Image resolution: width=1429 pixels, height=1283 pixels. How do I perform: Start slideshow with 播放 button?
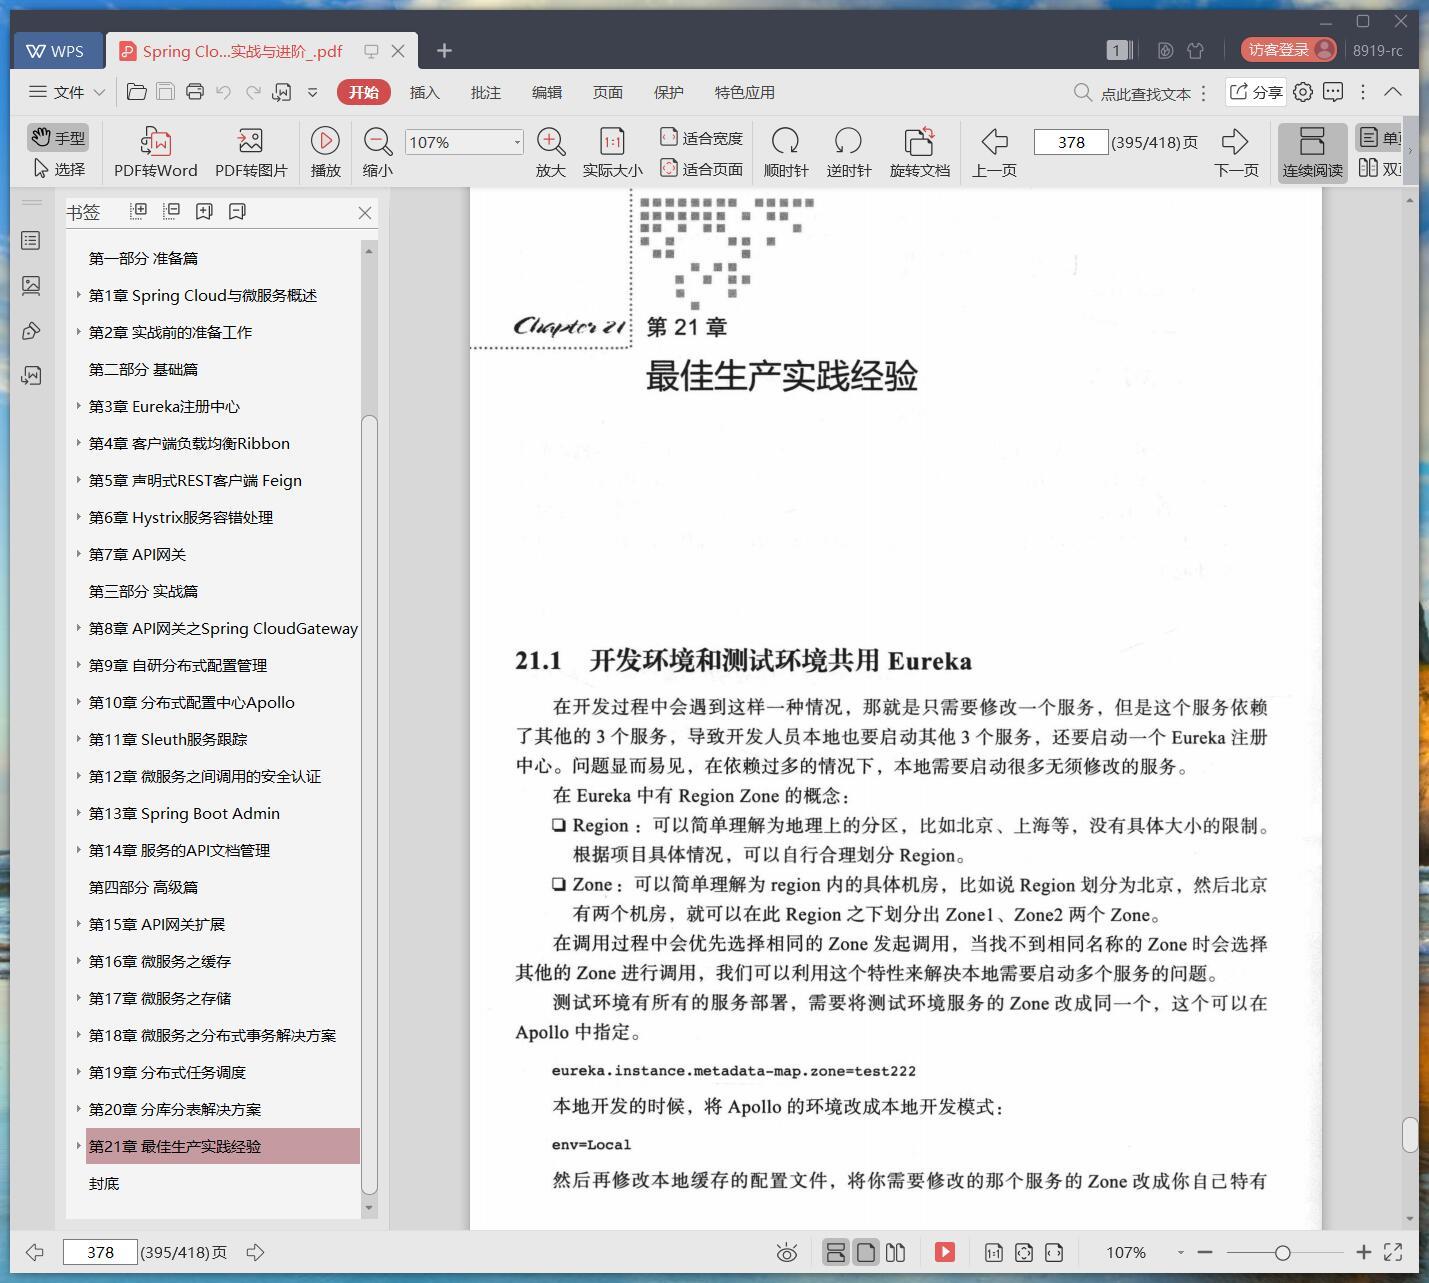pos(325,152)
